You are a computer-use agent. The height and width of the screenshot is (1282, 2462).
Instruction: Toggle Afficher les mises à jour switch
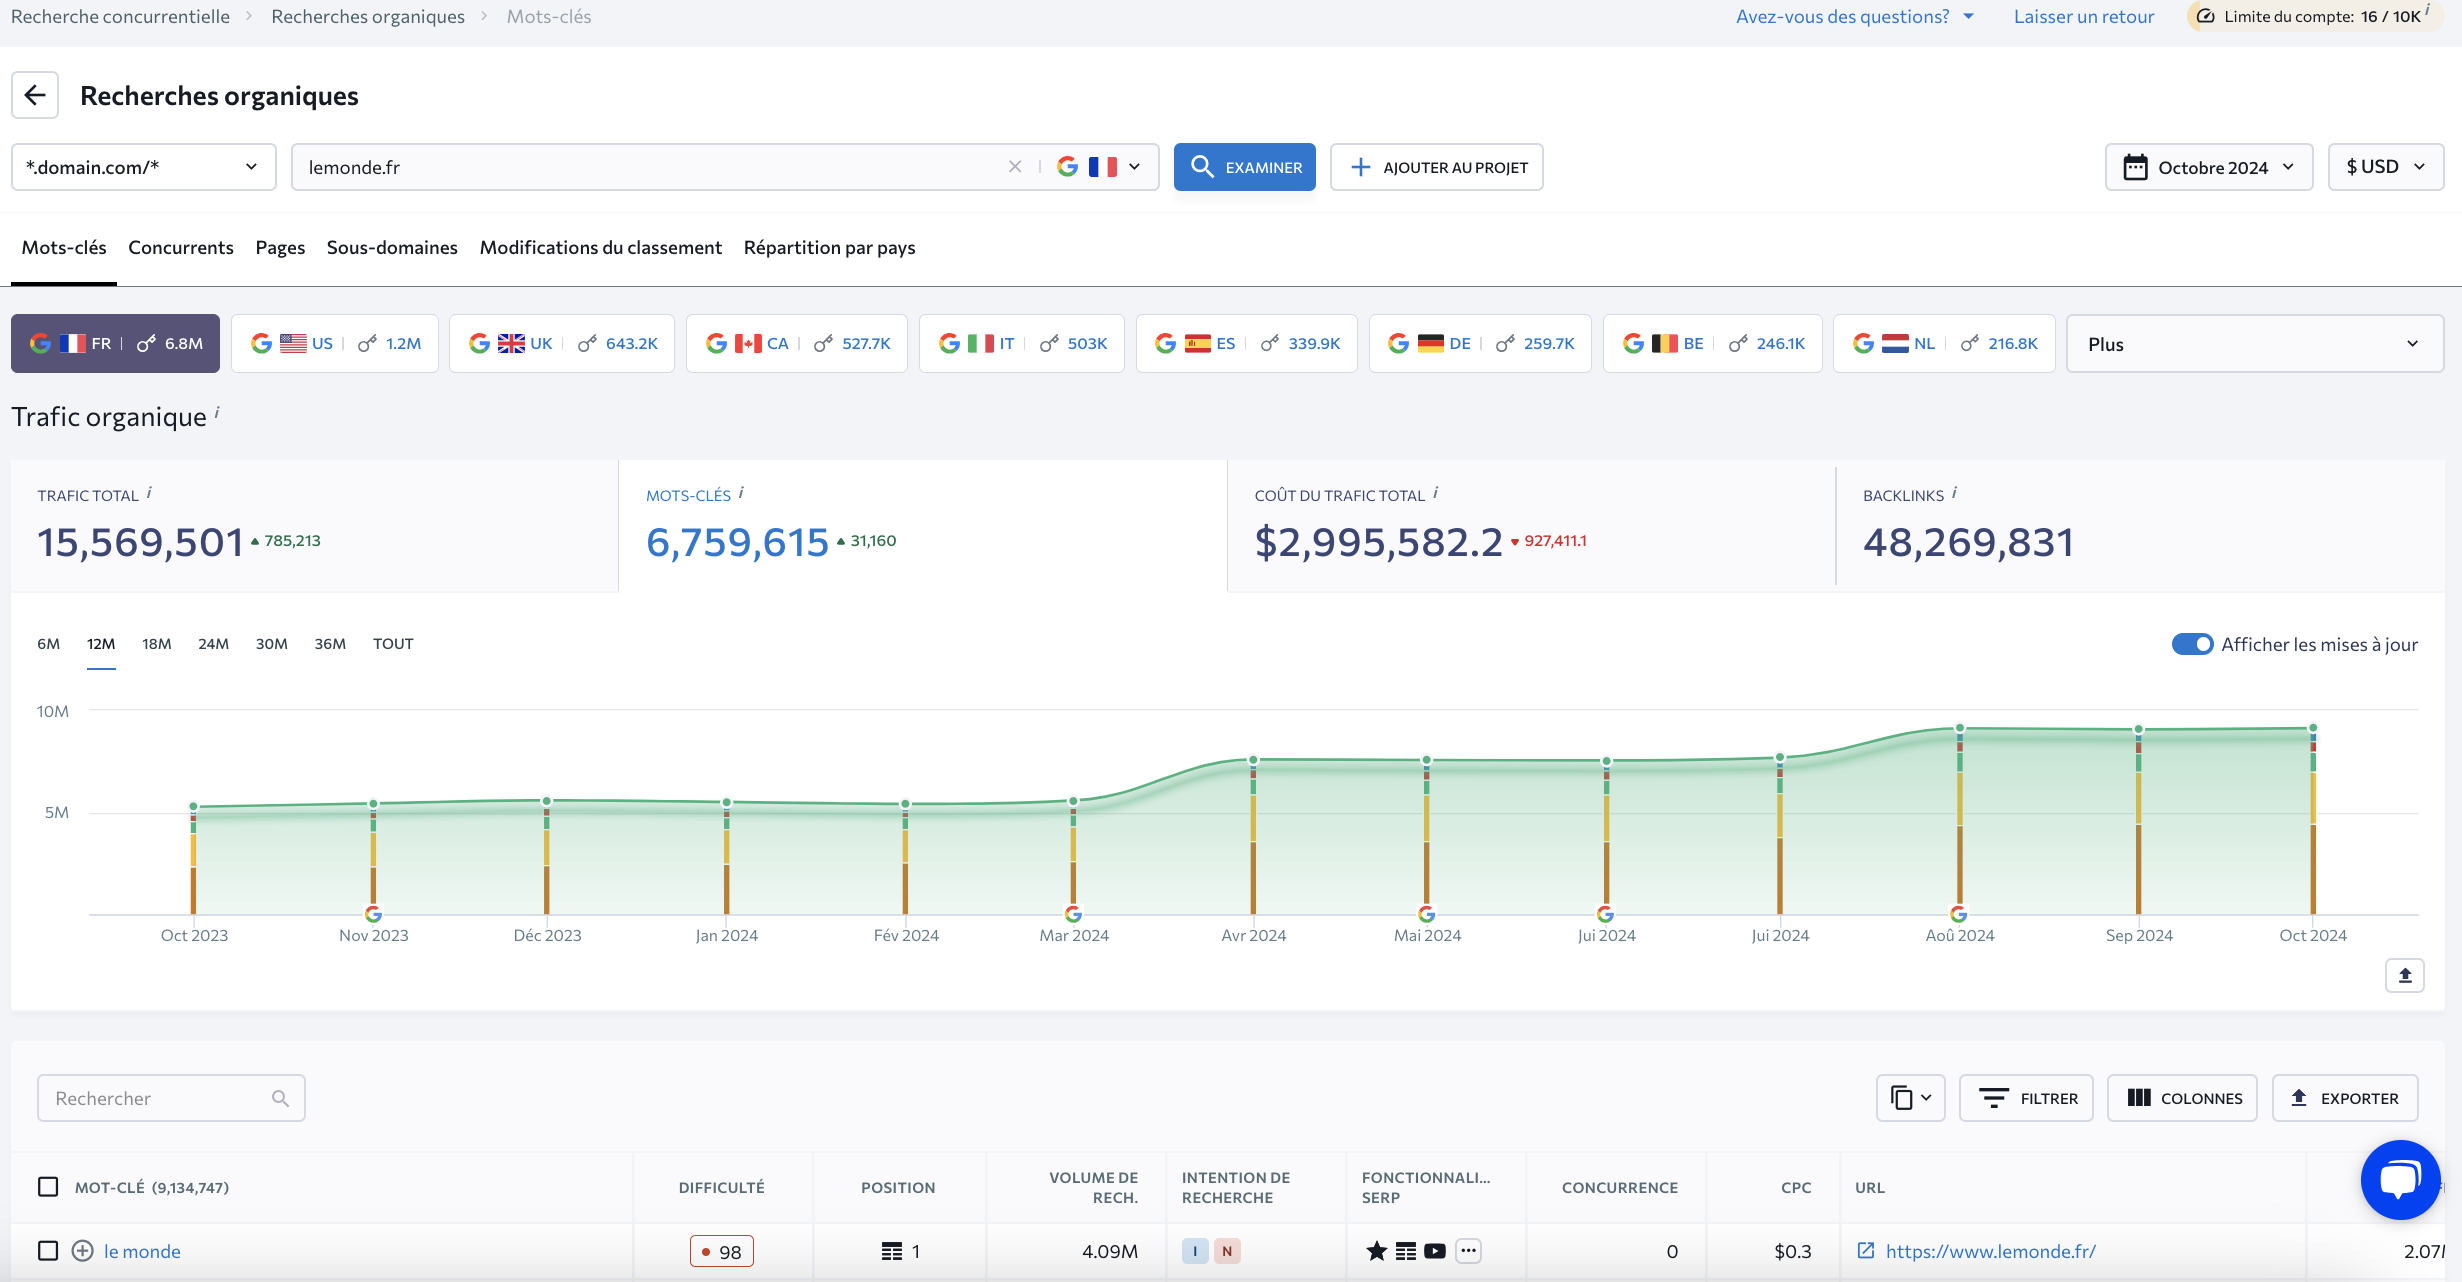click(2192, 644)
